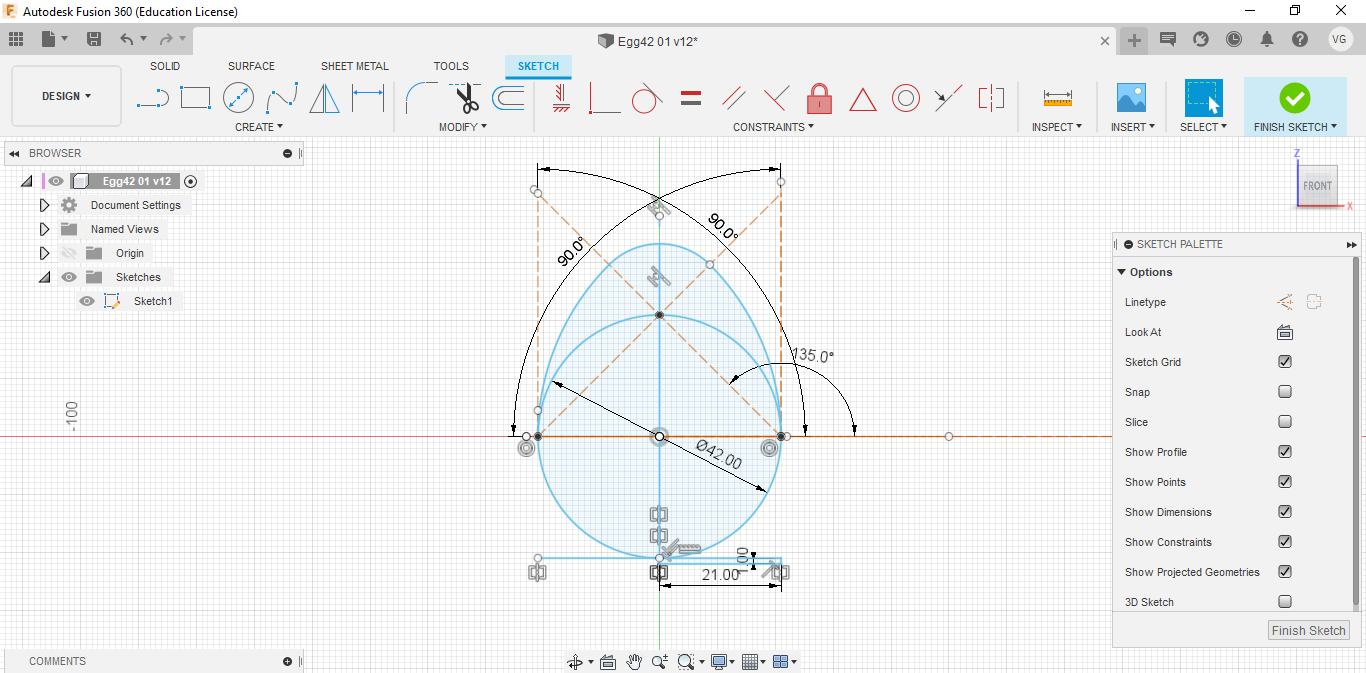Expand the Named Views tree node
The width and height of the screenshot is (1366, 673).
point(44,229)
